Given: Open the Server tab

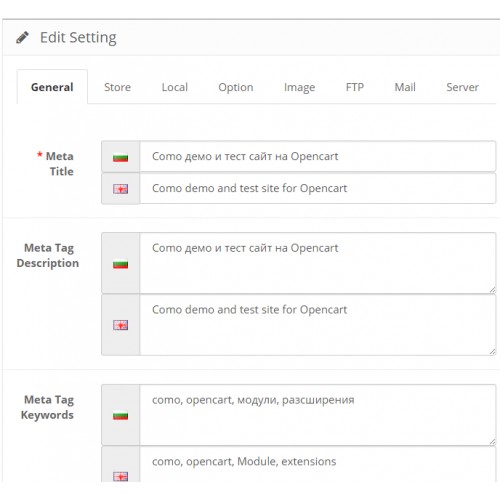Looking at the screenshot, I should click(x=462, y=87).
